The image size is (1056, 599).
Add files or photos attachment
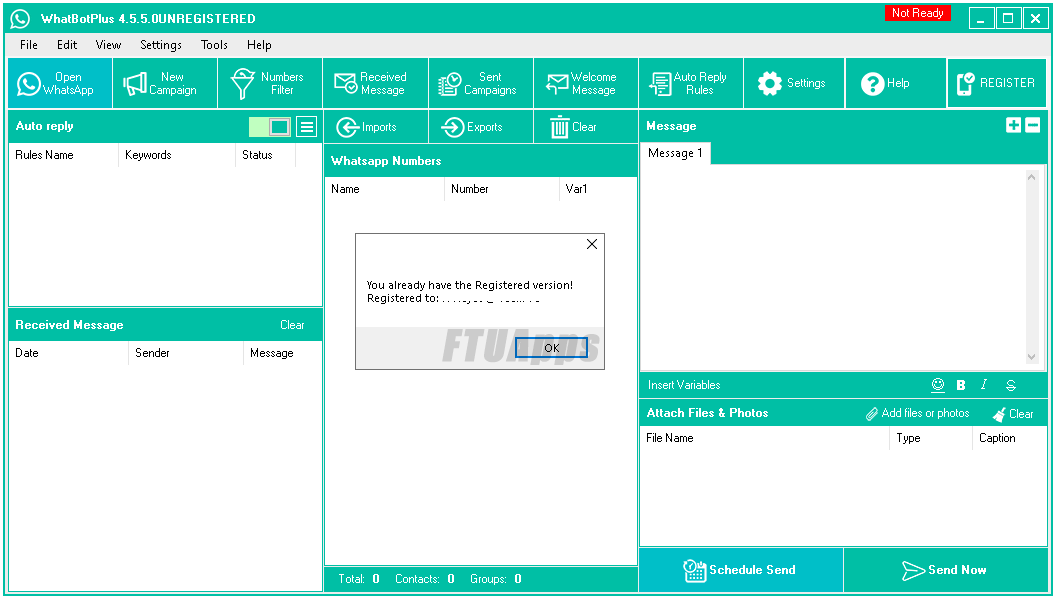917,414
